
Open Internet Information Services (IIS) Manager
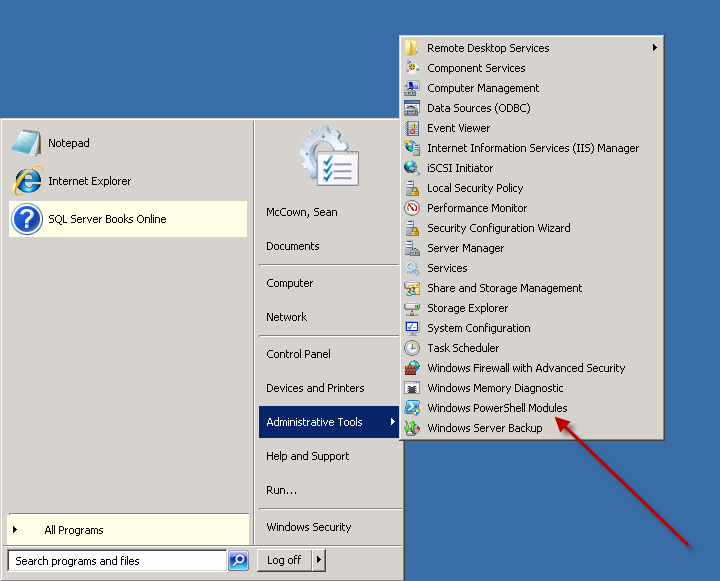point(532,148)
